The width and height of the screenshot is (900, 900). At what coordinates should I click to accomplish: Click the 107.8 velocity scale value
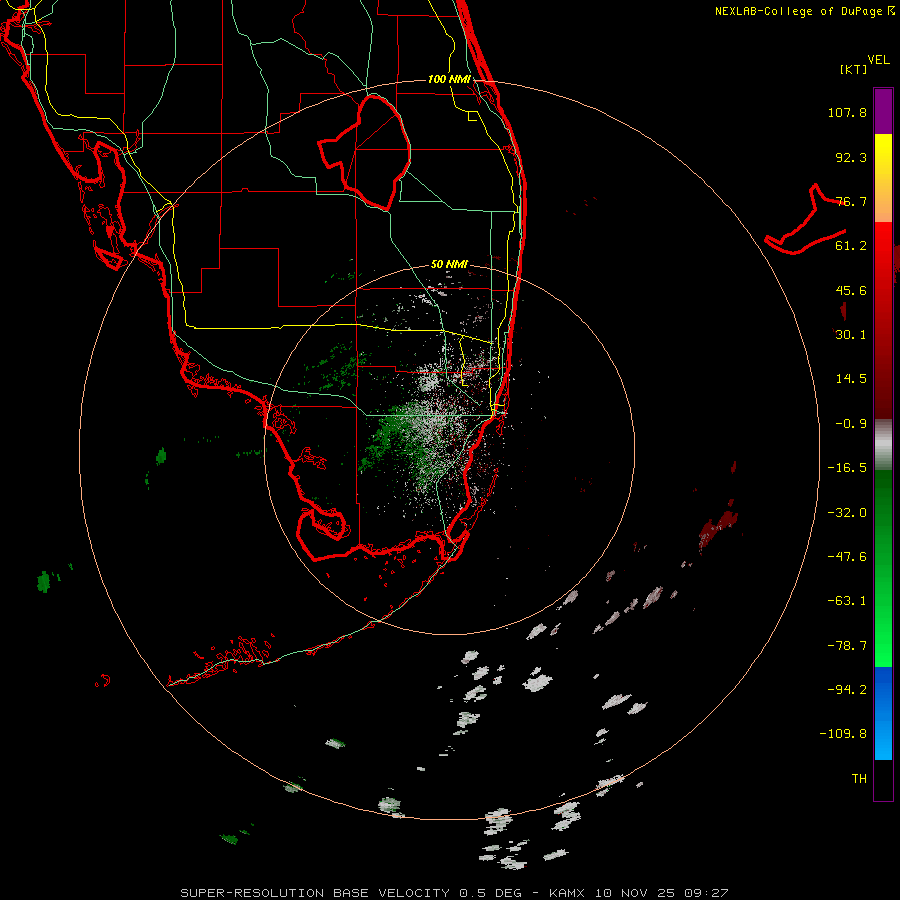coord(847,112)
